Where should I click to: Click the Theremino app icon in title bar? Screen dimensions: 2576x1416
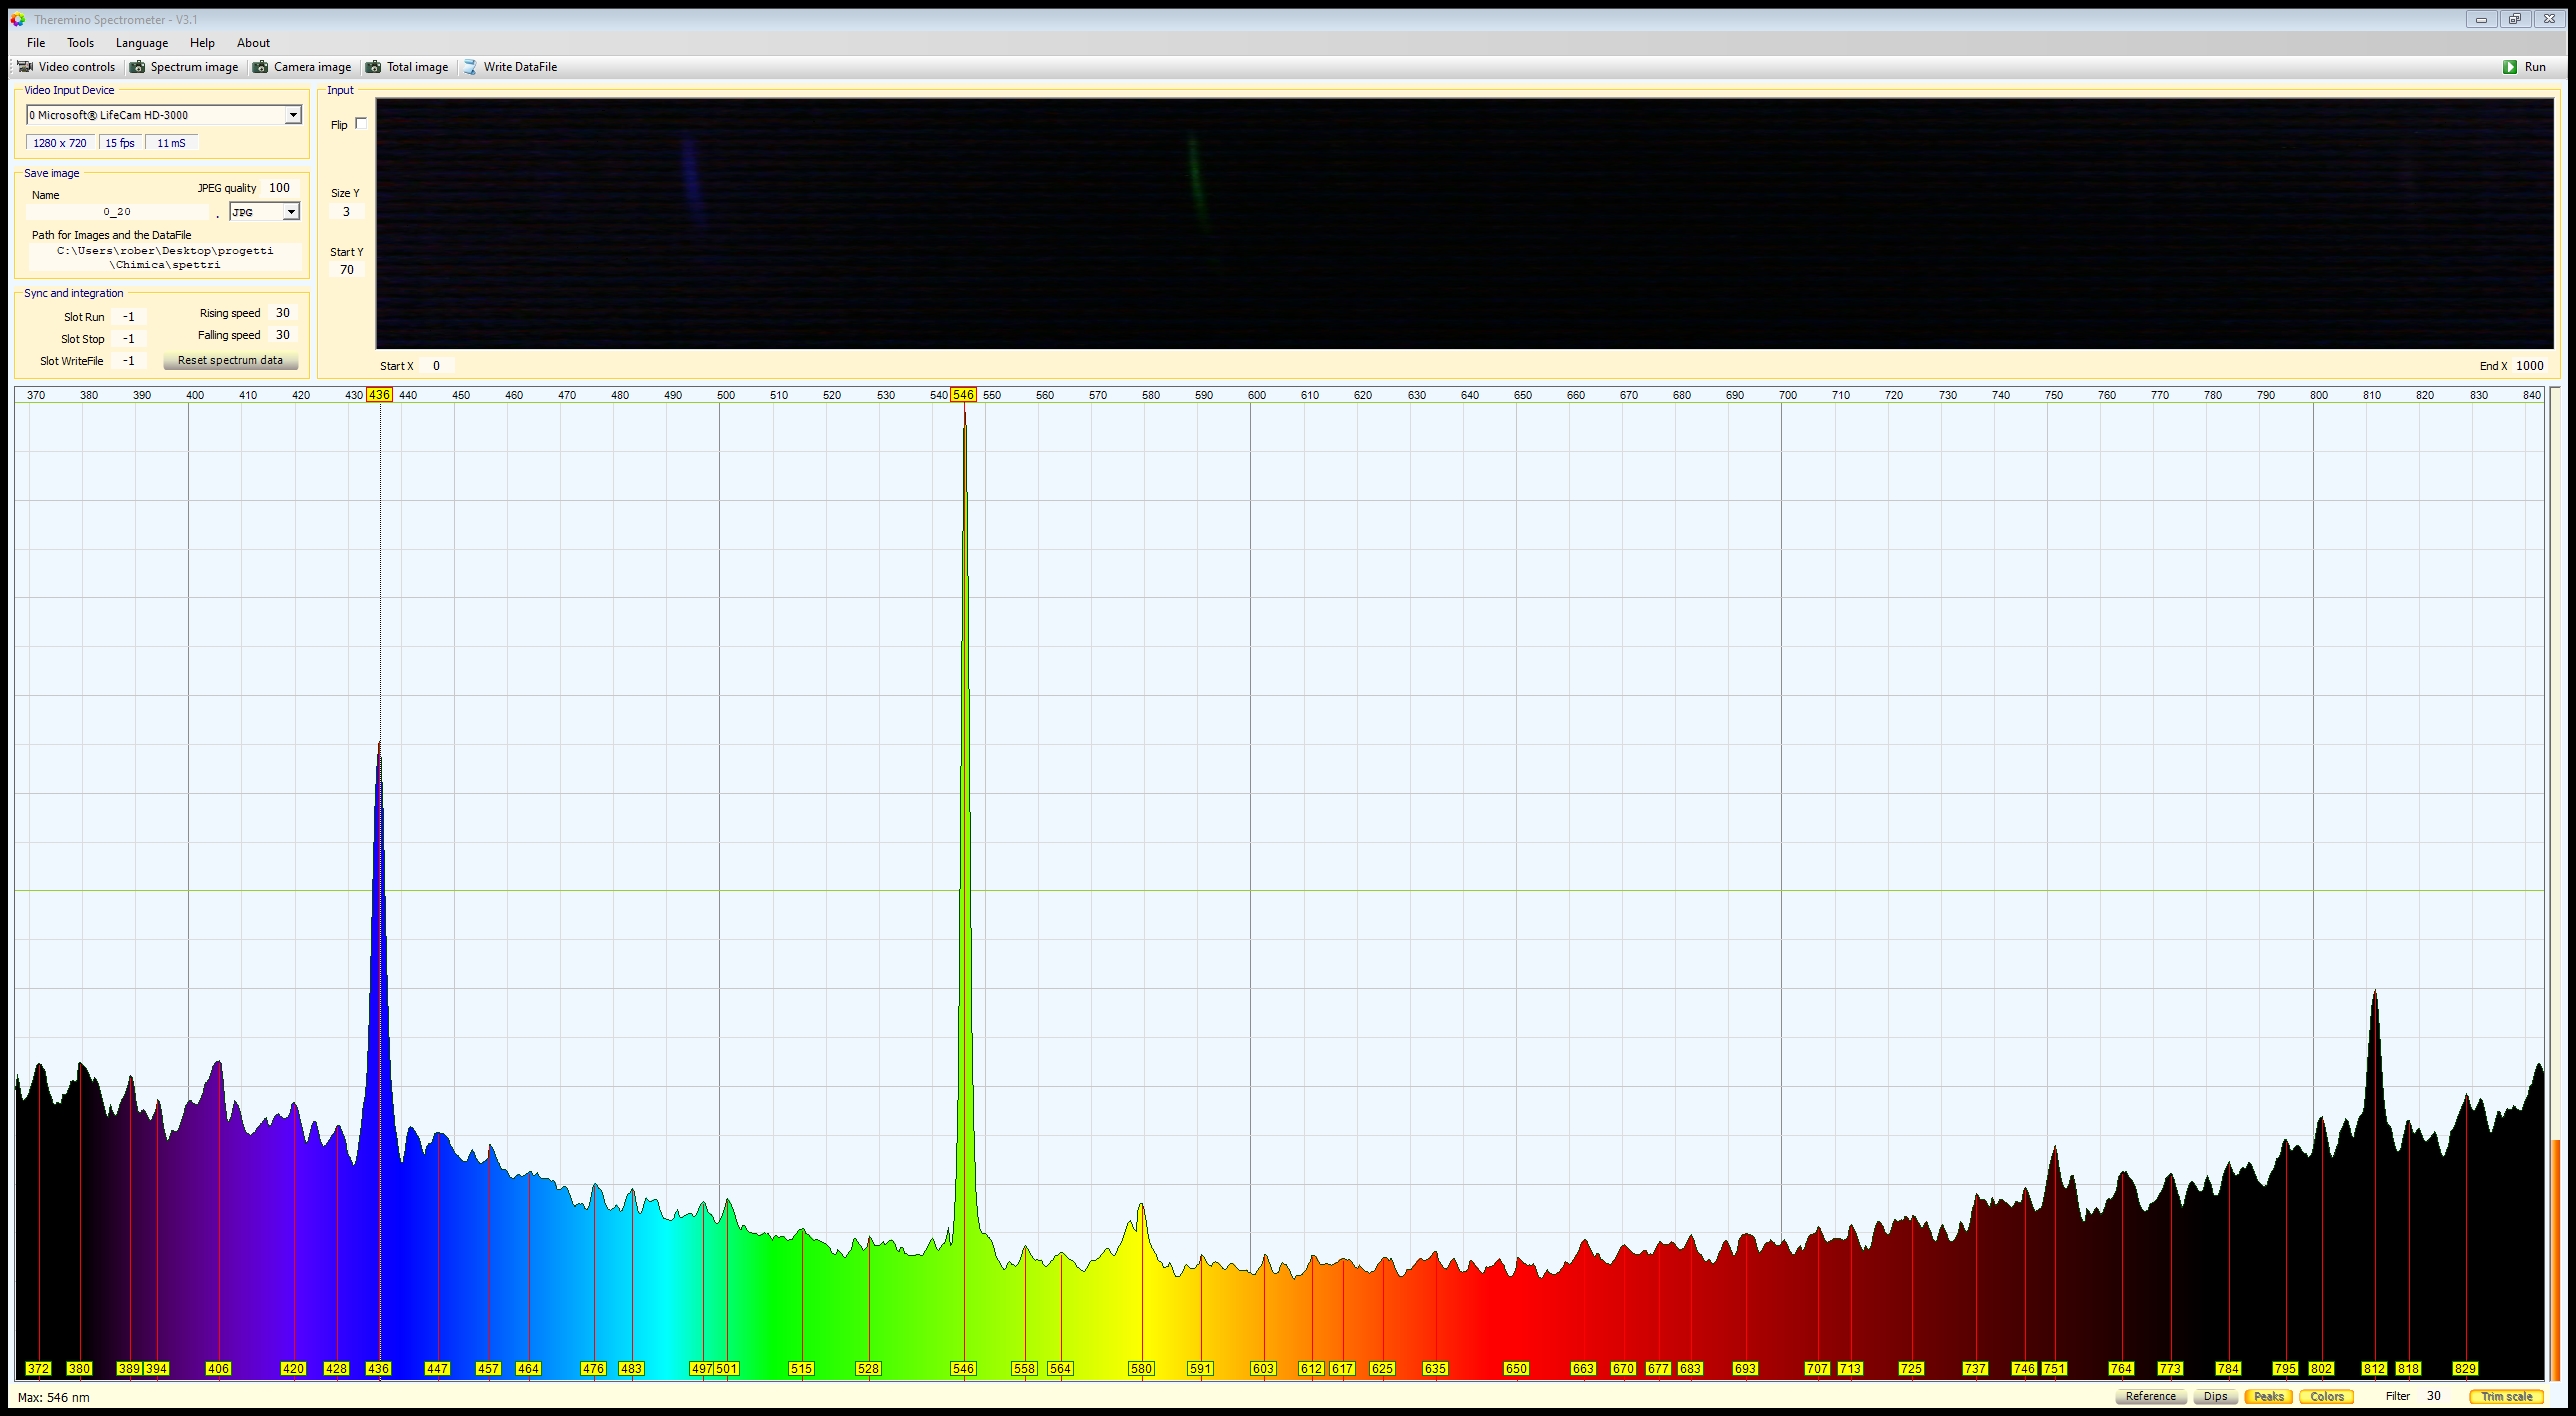18,19
